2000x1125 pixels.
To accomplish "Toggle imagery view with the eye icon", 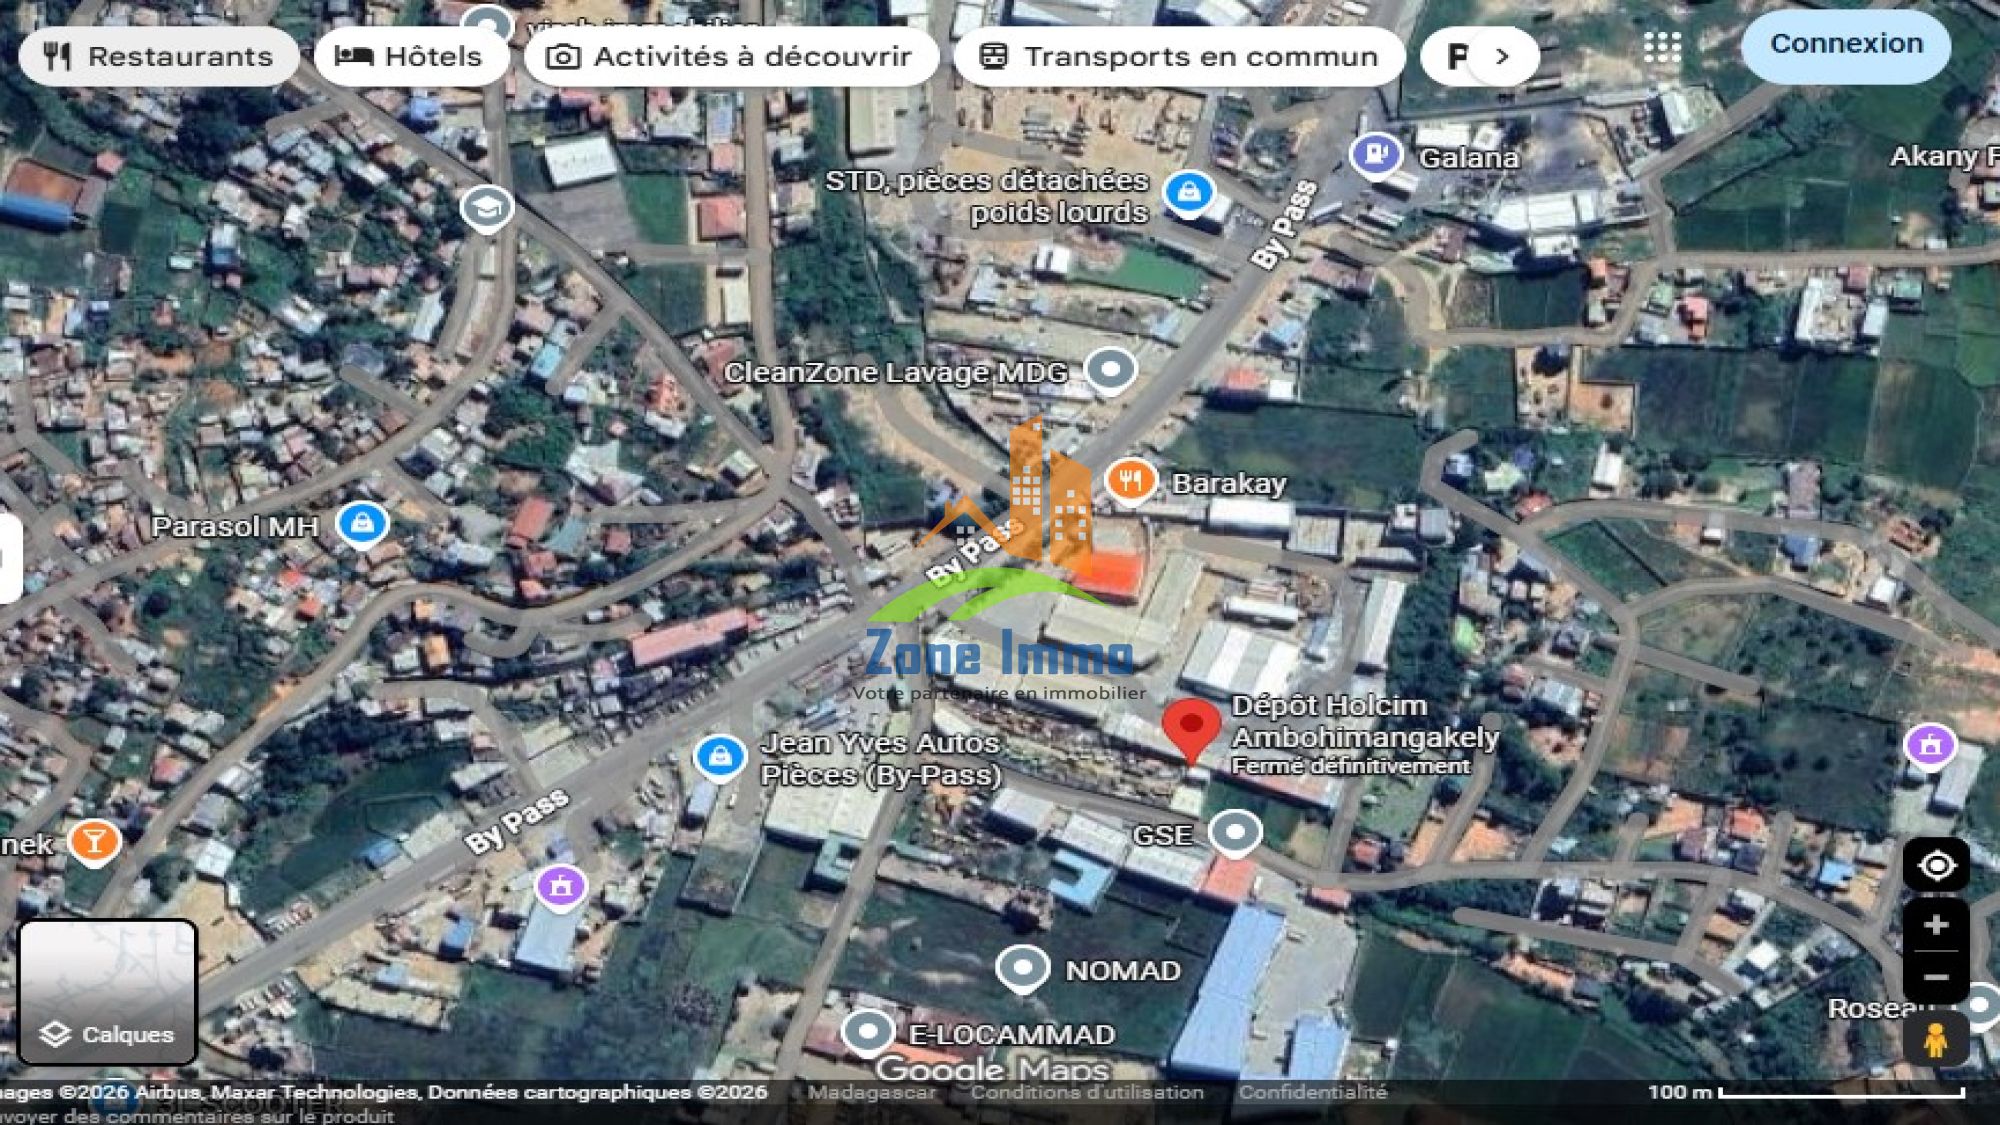I will [x=1938, y=865].
